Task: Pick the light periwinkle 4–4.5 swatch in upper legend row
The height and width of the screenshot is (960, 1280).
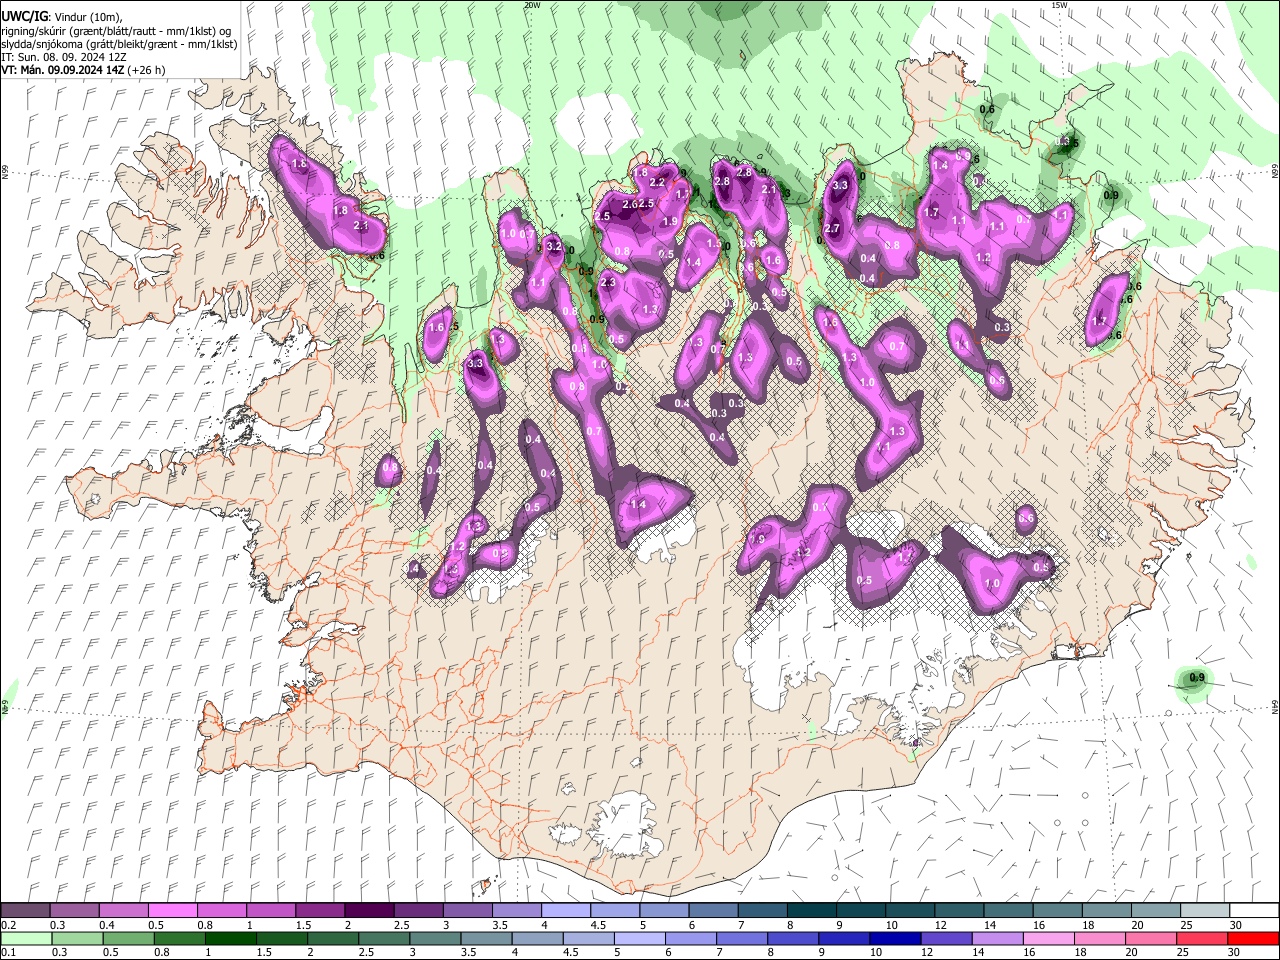Action: (565, 910)
